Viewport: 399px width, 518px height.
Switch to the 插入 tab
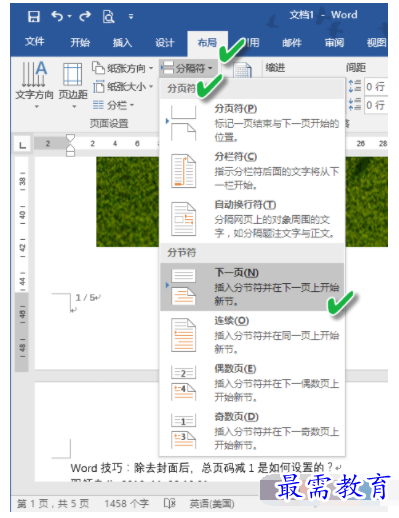tap(122, 42)
